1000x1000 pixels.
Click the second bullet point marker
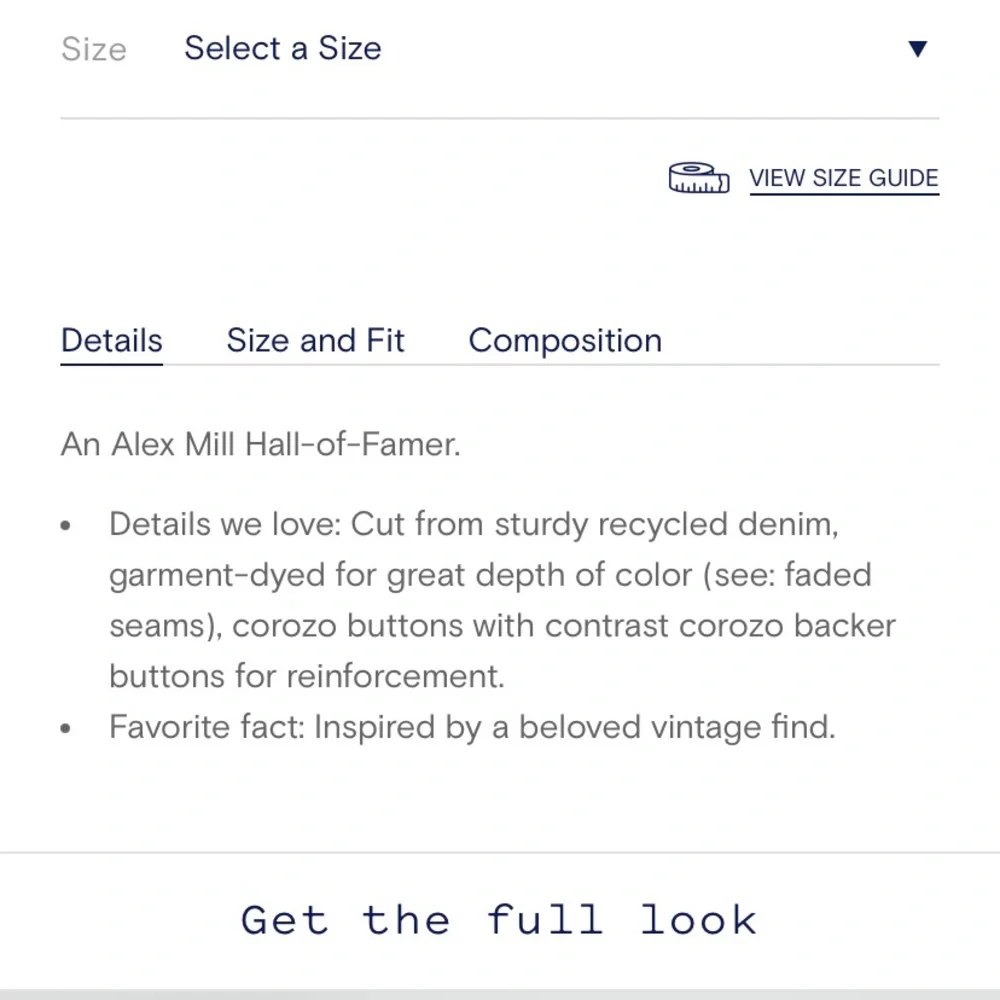point(66,728)
